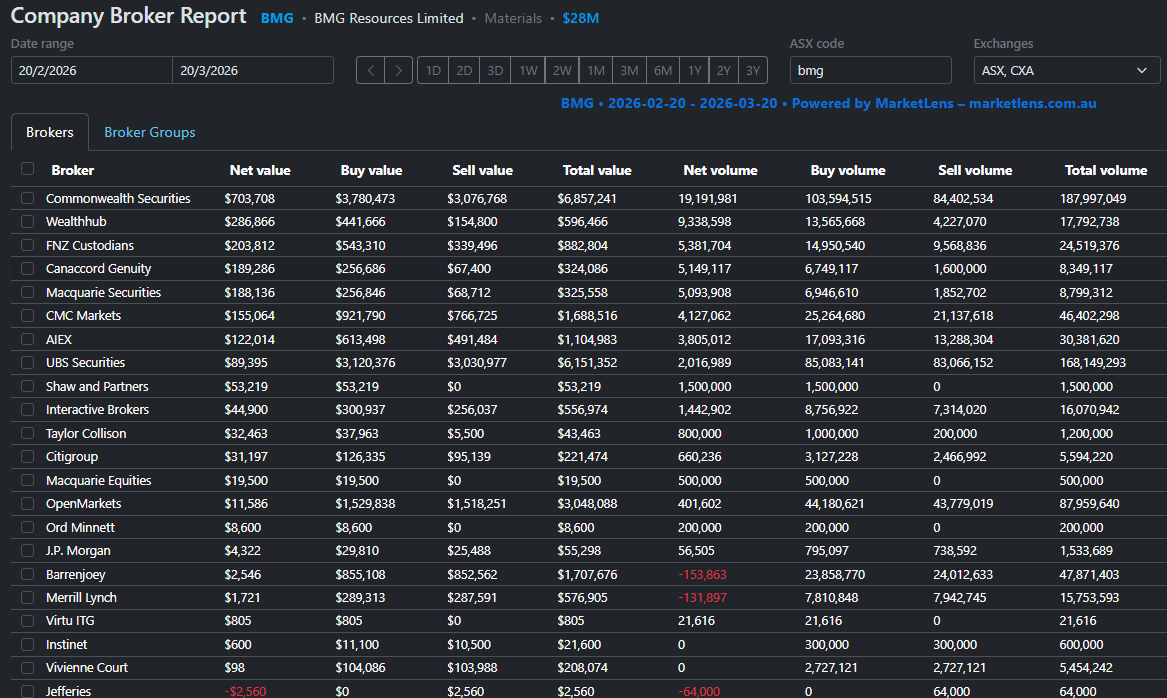Edit the start date 20/2/2026 field

click(92, 71)
